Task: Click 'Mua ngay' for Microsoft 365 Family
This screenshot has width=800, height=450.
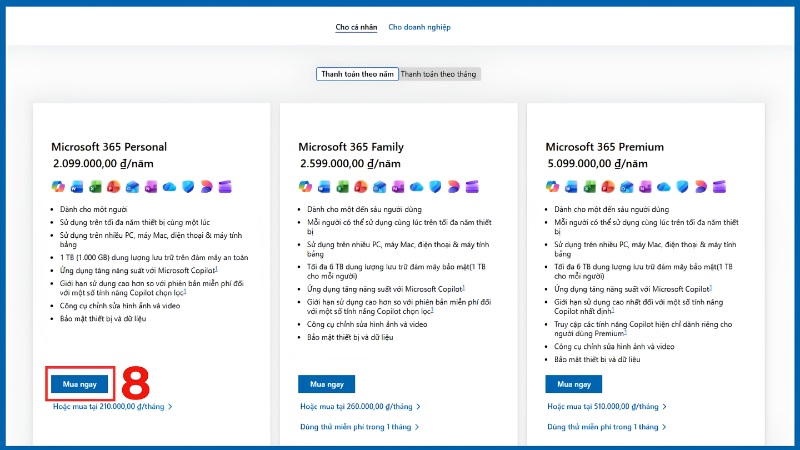Action: (x=327, y=384)
